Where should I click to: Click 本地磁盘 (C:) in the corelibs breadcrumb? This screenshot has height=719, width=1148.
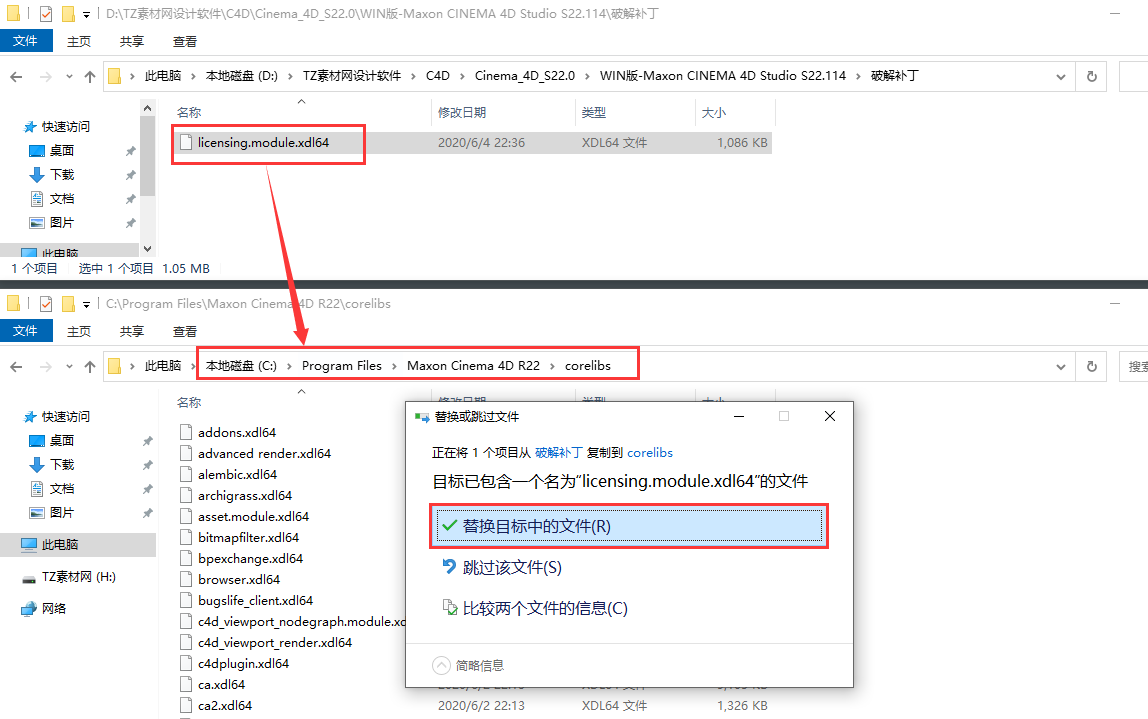[241, 365]
